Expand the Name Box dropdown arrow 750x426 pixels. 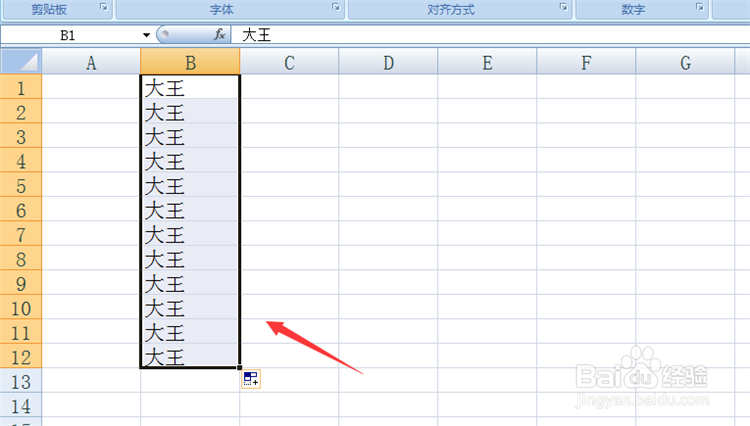point(146,35)
